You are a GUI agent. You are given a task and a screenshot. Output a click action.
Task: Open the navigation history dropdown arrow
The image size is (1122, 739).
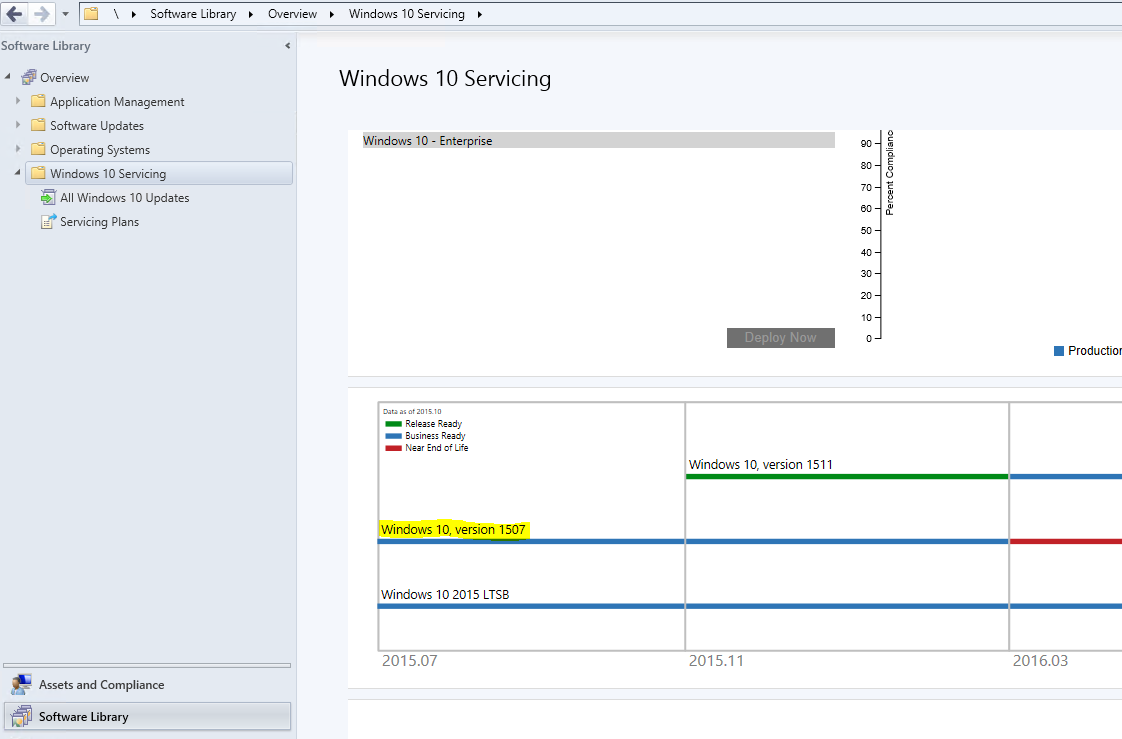click(x=65, y=14)
